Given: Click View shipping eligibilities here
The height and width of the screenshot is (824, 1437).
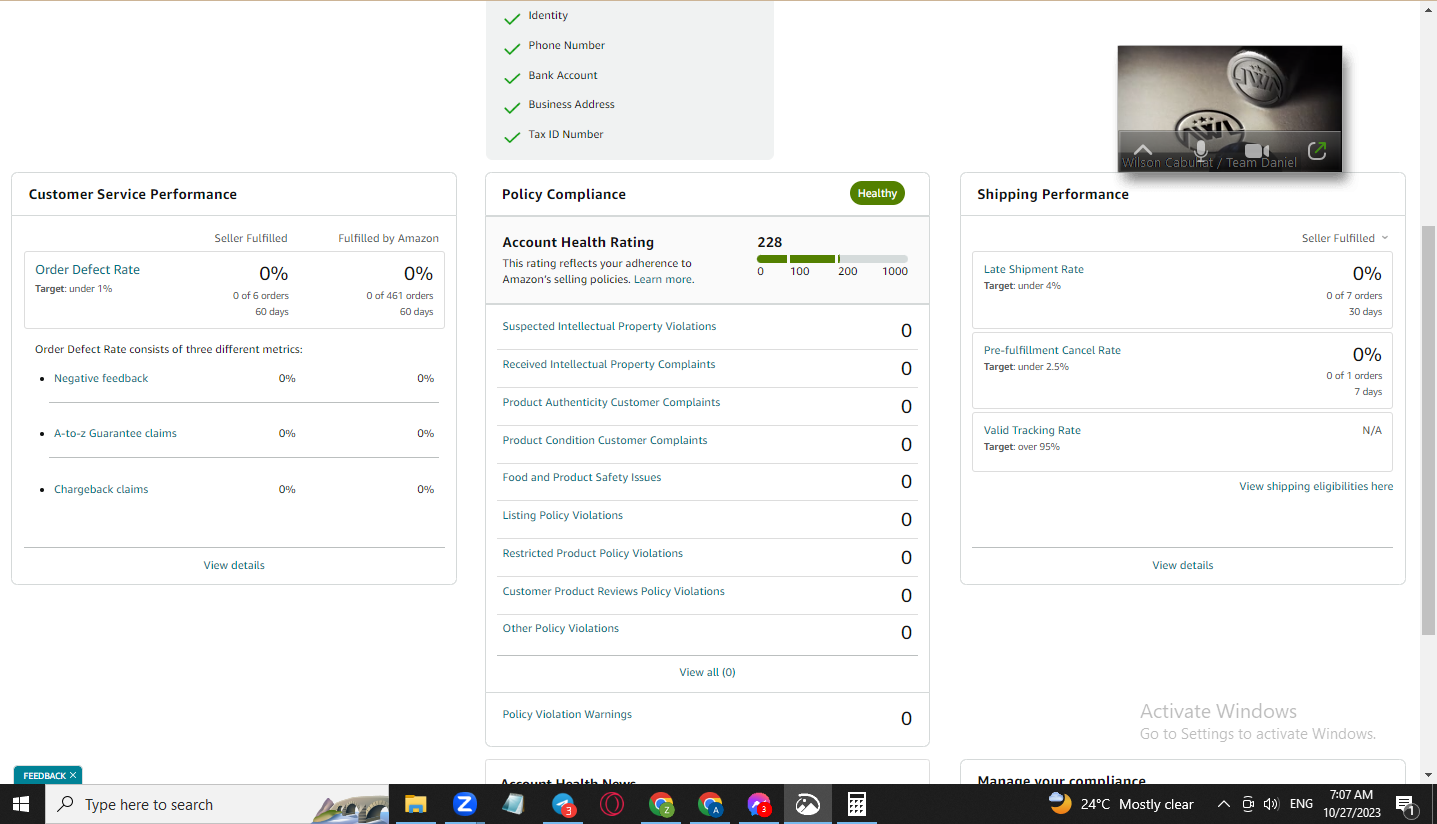Looking at the screenshot, I should point(1316,486).
